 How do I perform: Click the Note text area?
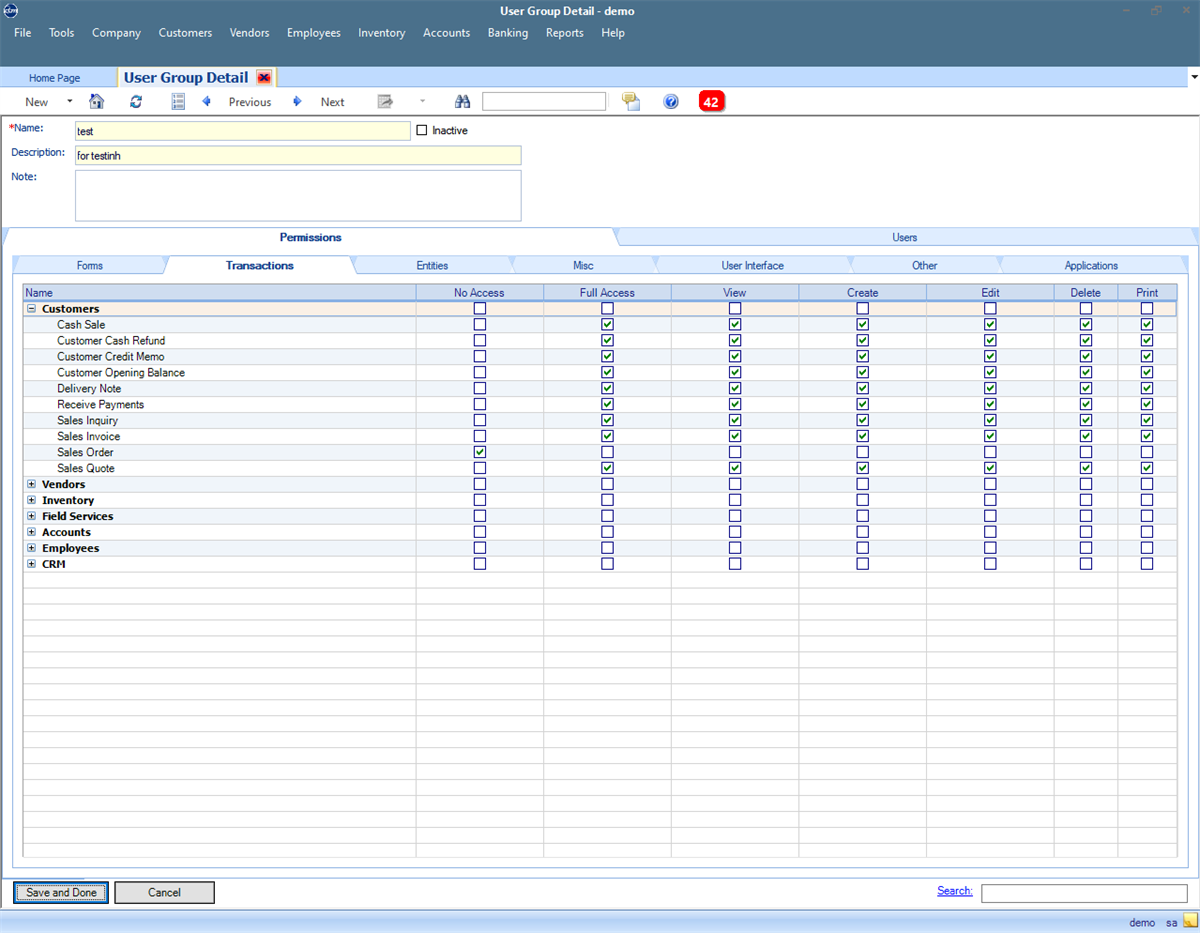click(298, 195)
